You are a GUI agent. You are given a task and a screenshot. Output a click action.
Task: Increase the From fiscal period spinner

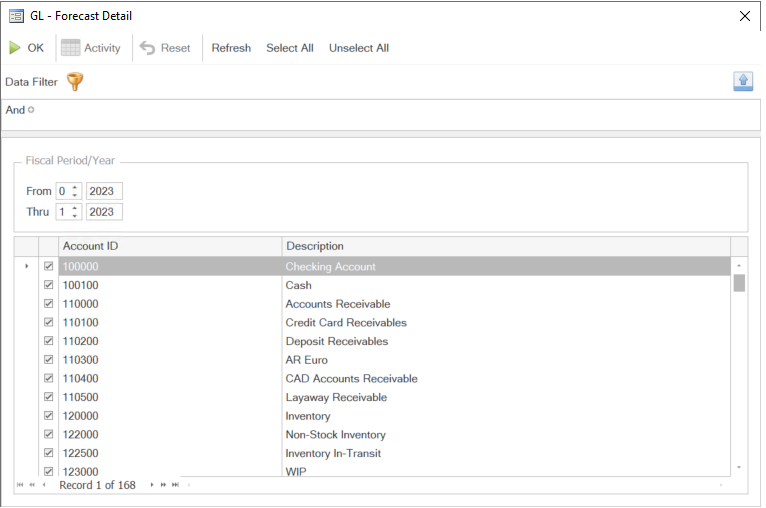click(75, 187)
